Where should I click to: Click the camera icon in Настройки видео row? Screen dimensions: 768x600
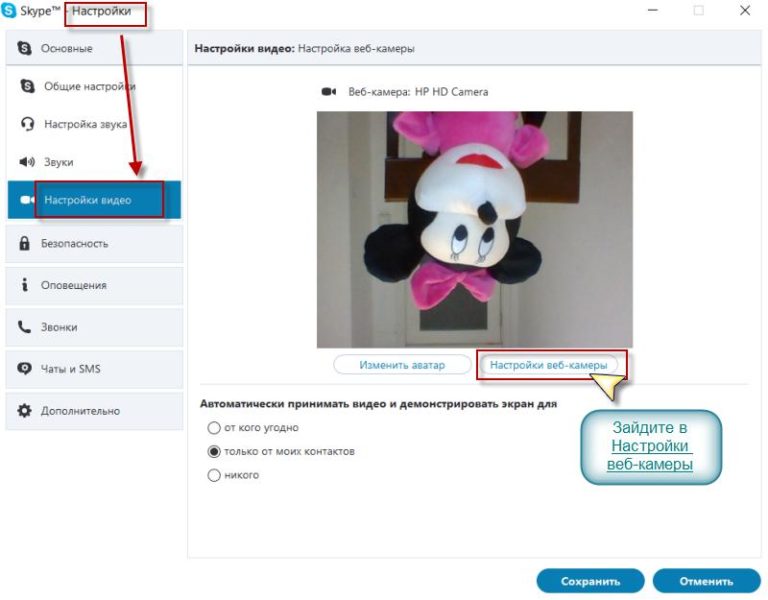pyautogui.click(x=27, y=200)
